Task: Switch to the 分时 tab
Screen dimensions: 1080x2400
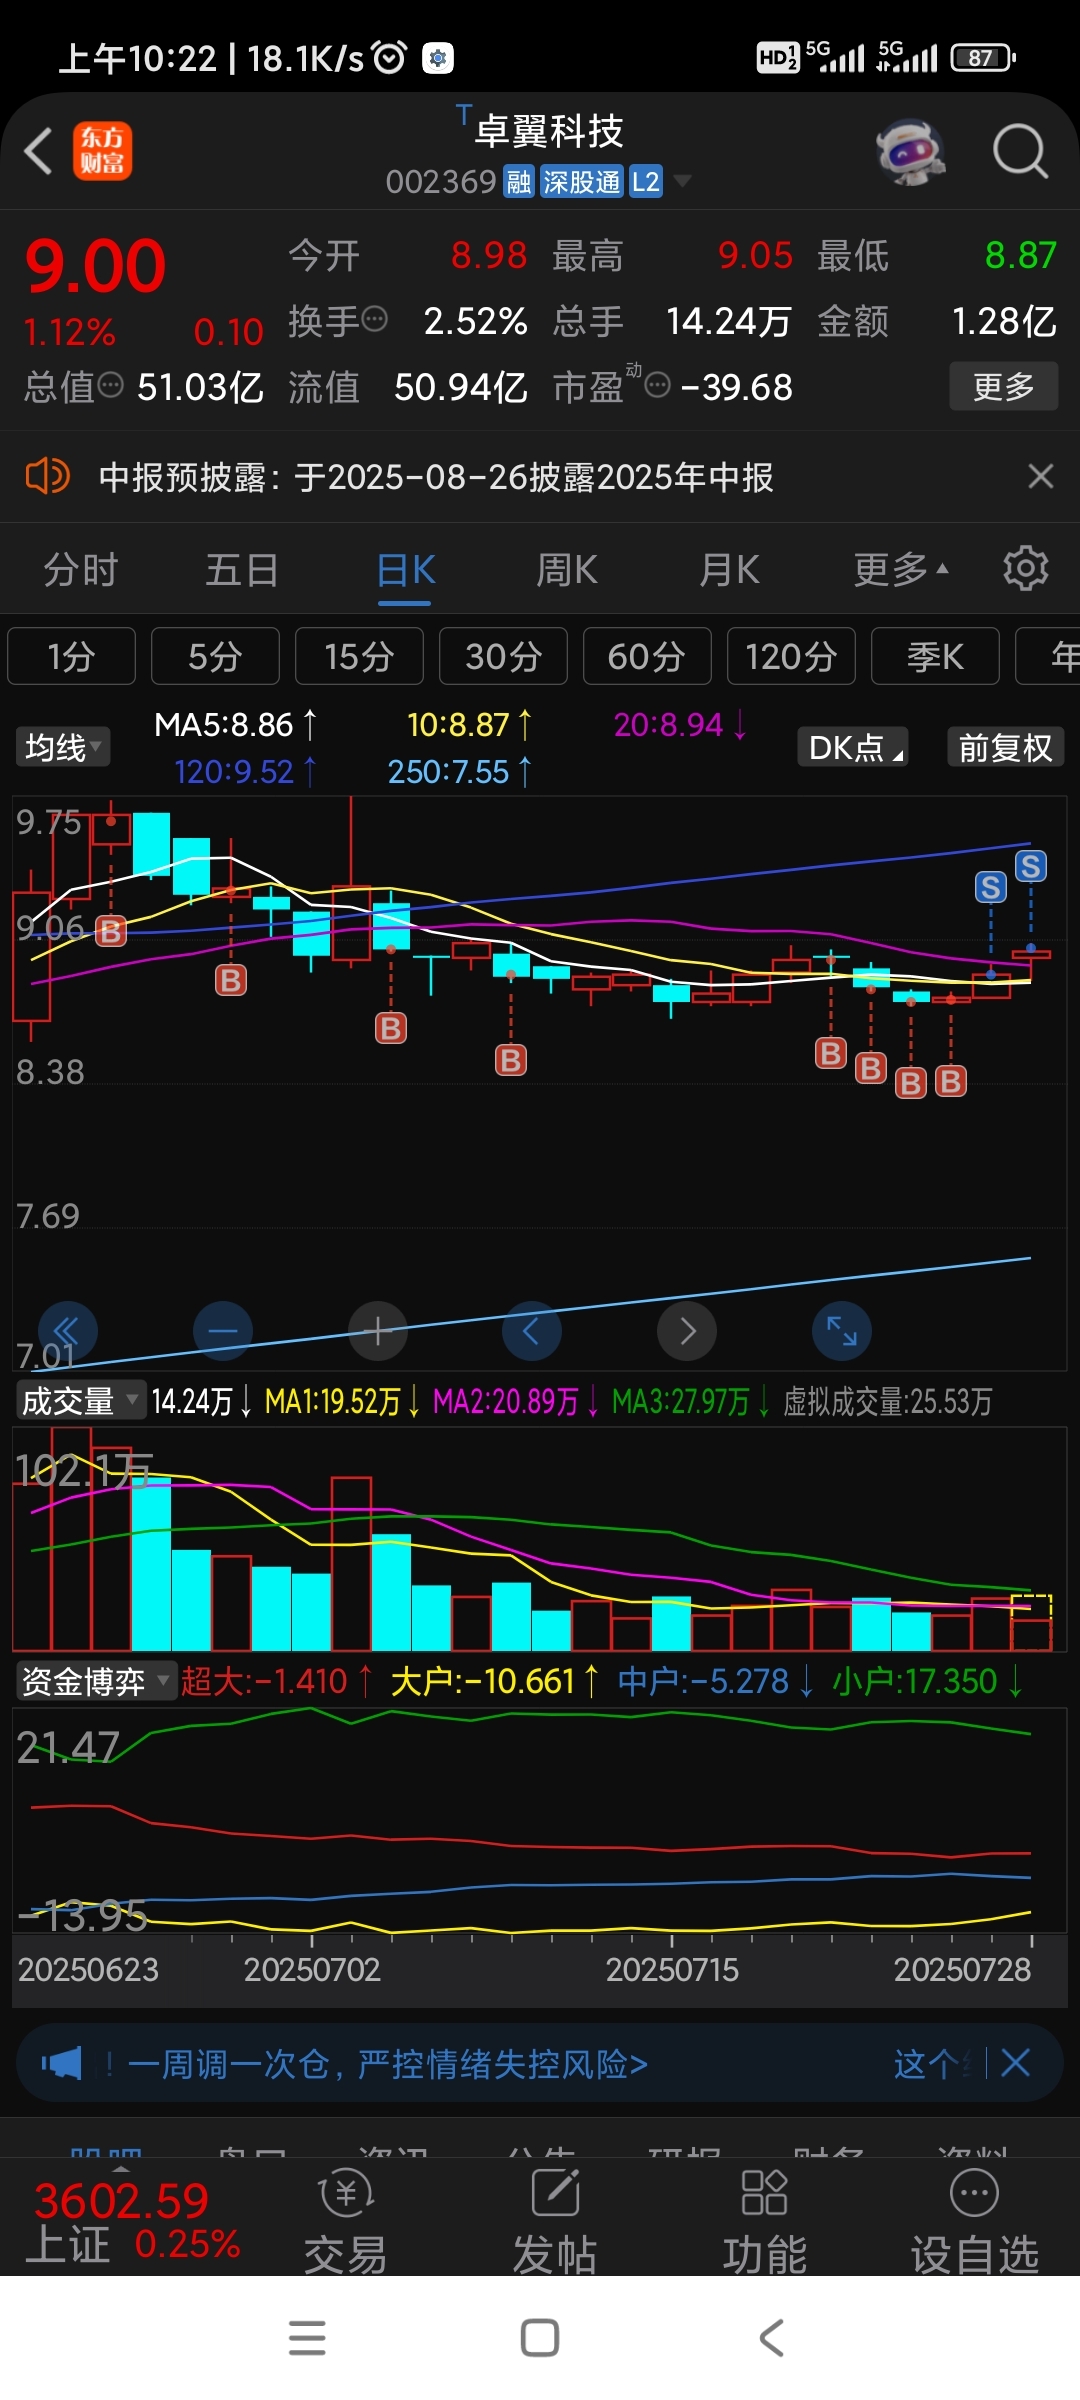Action: 80,570
